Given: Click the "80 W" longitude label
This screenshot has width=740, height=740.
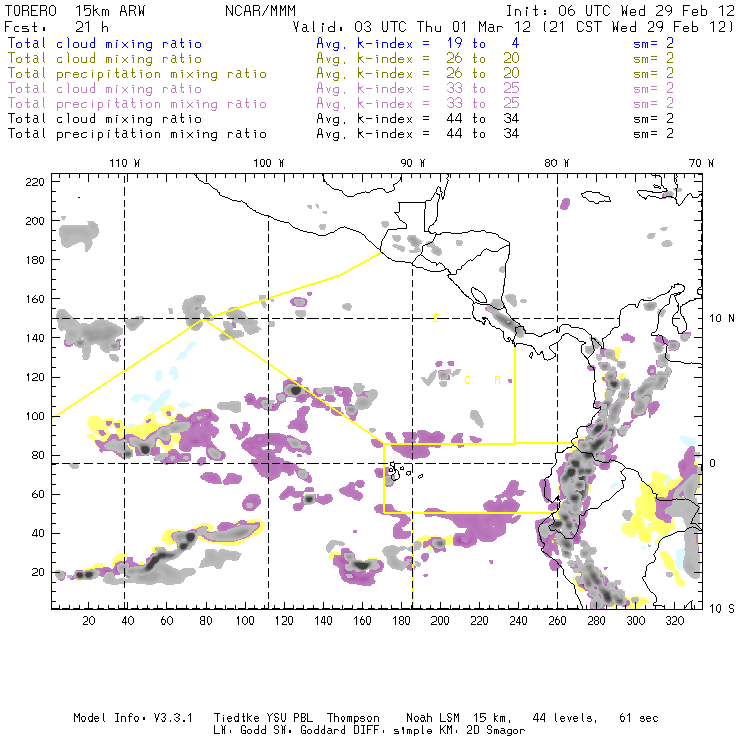Looking at the screenshot, I should (556, 163).
